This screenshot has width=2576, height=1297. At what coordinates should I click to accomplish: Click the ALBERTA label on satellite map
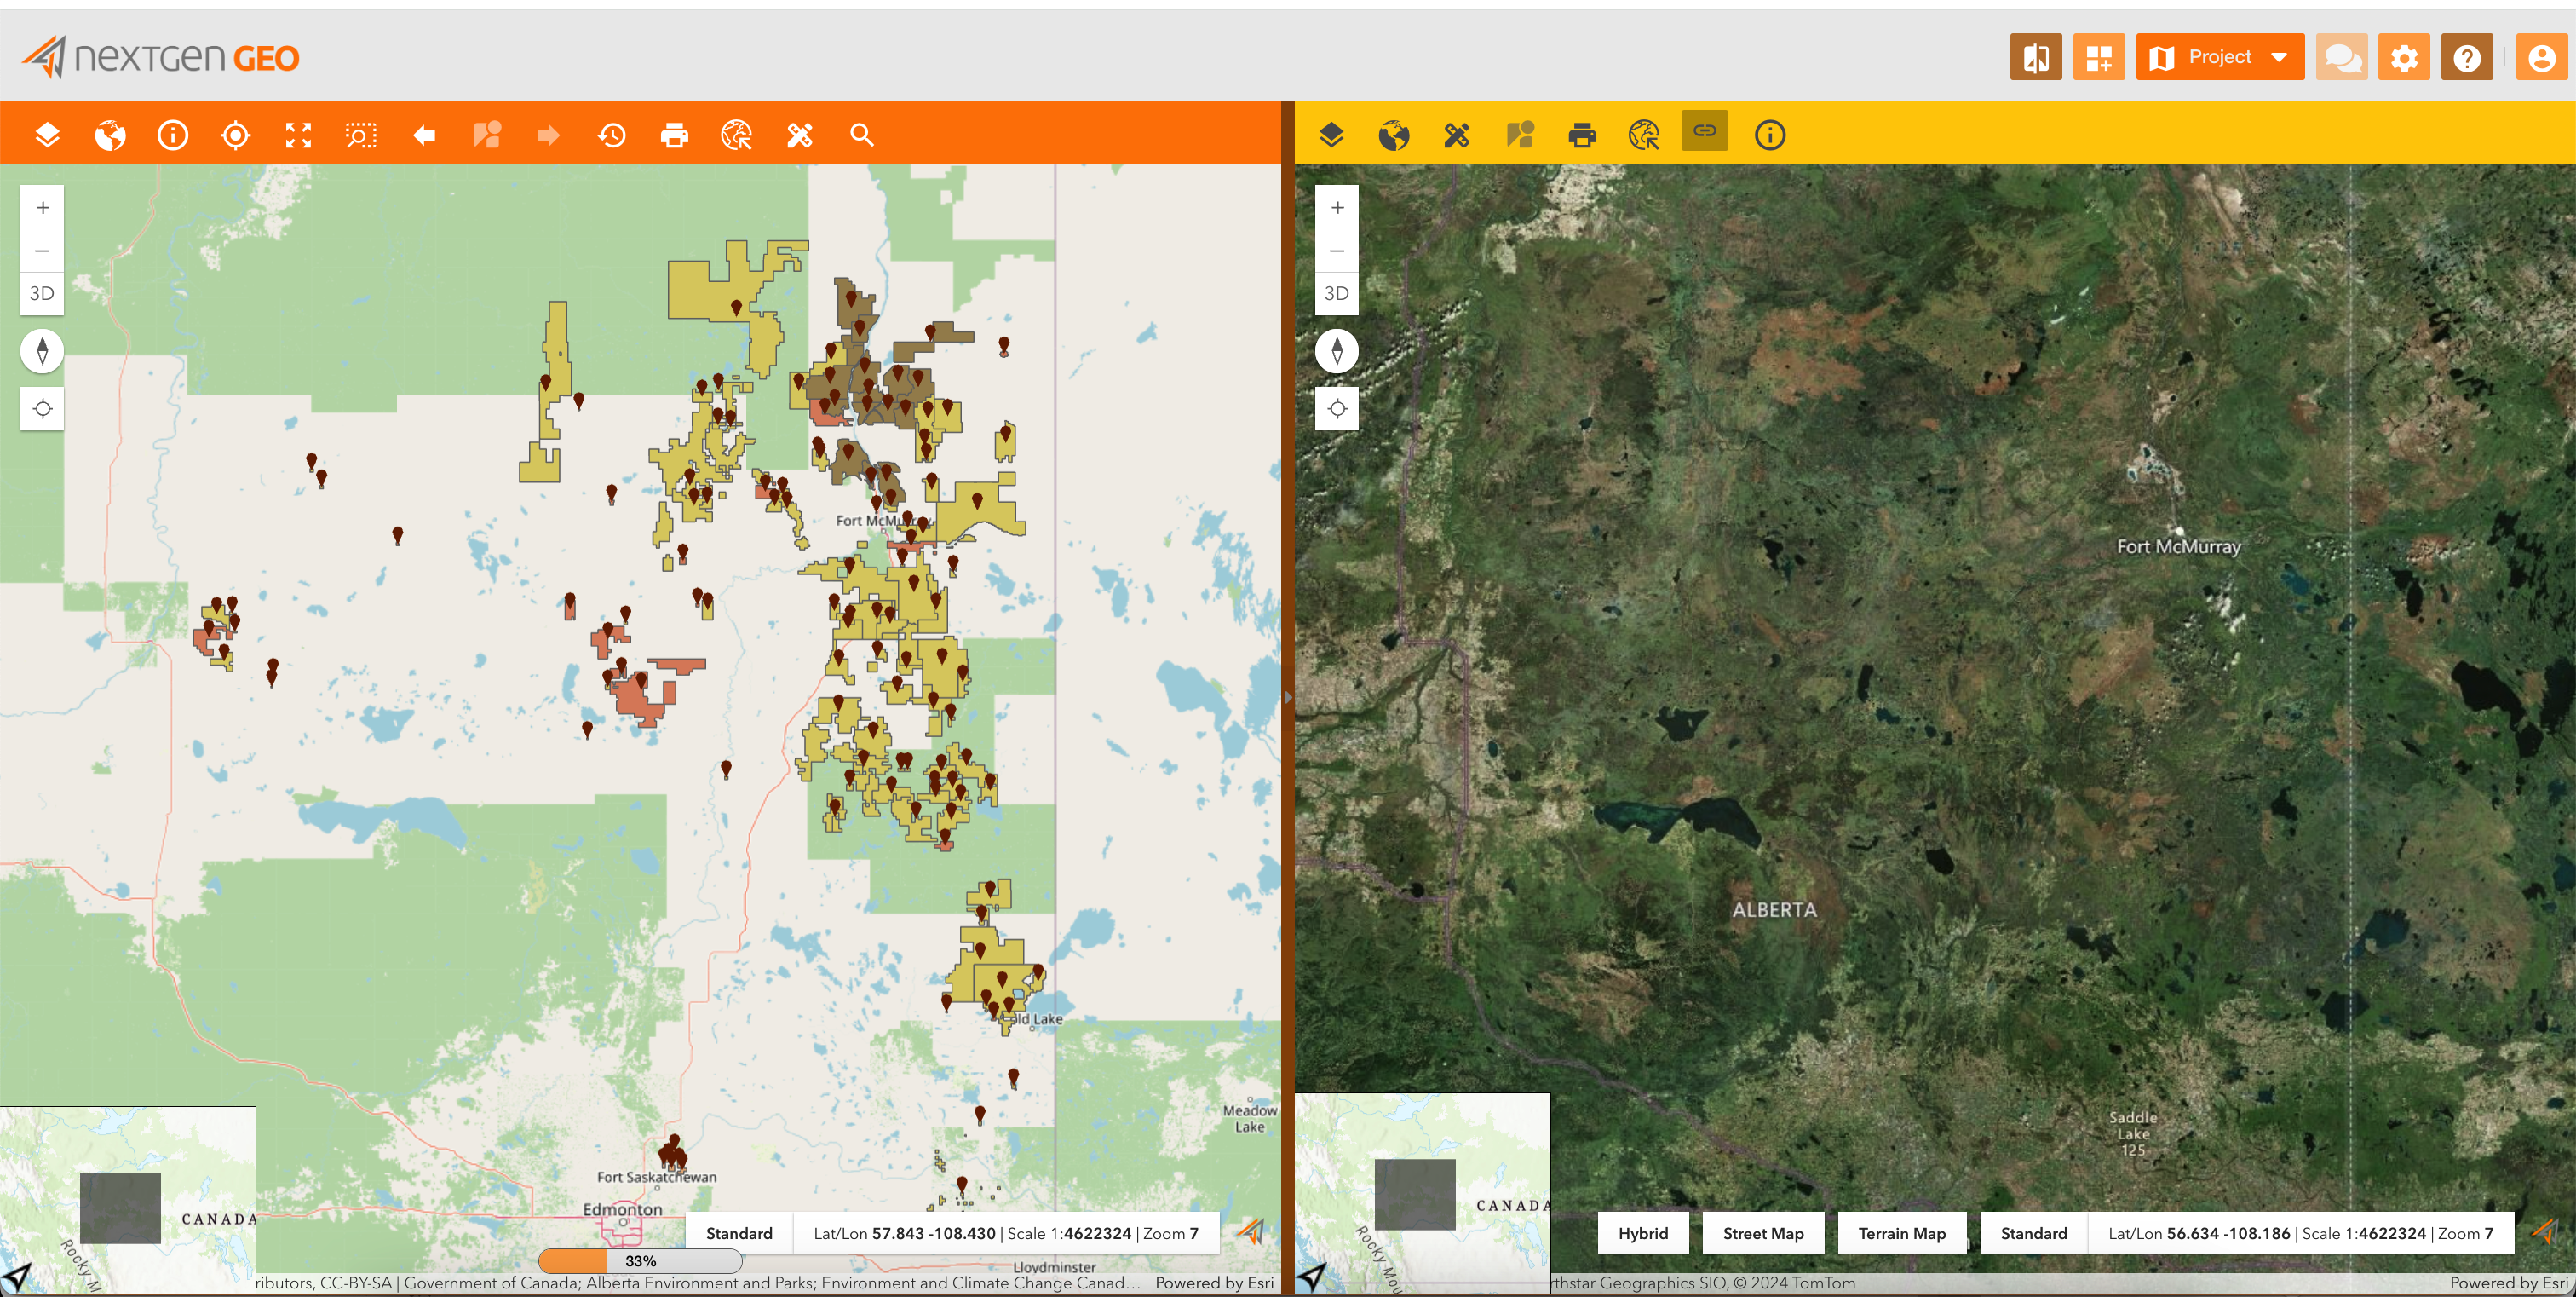click(1774, 910)
